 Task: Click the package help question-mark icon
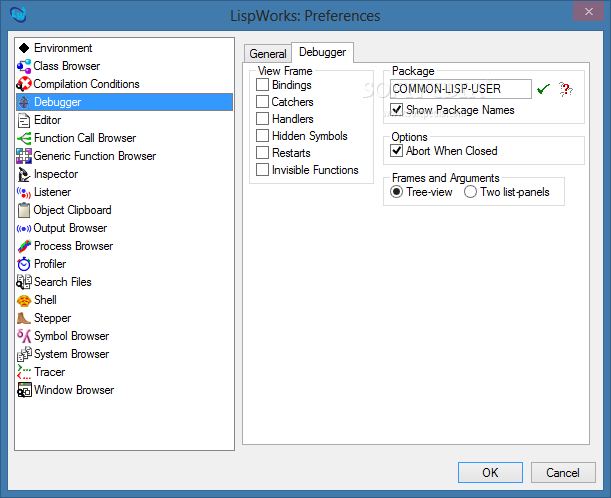coord(566,89)
